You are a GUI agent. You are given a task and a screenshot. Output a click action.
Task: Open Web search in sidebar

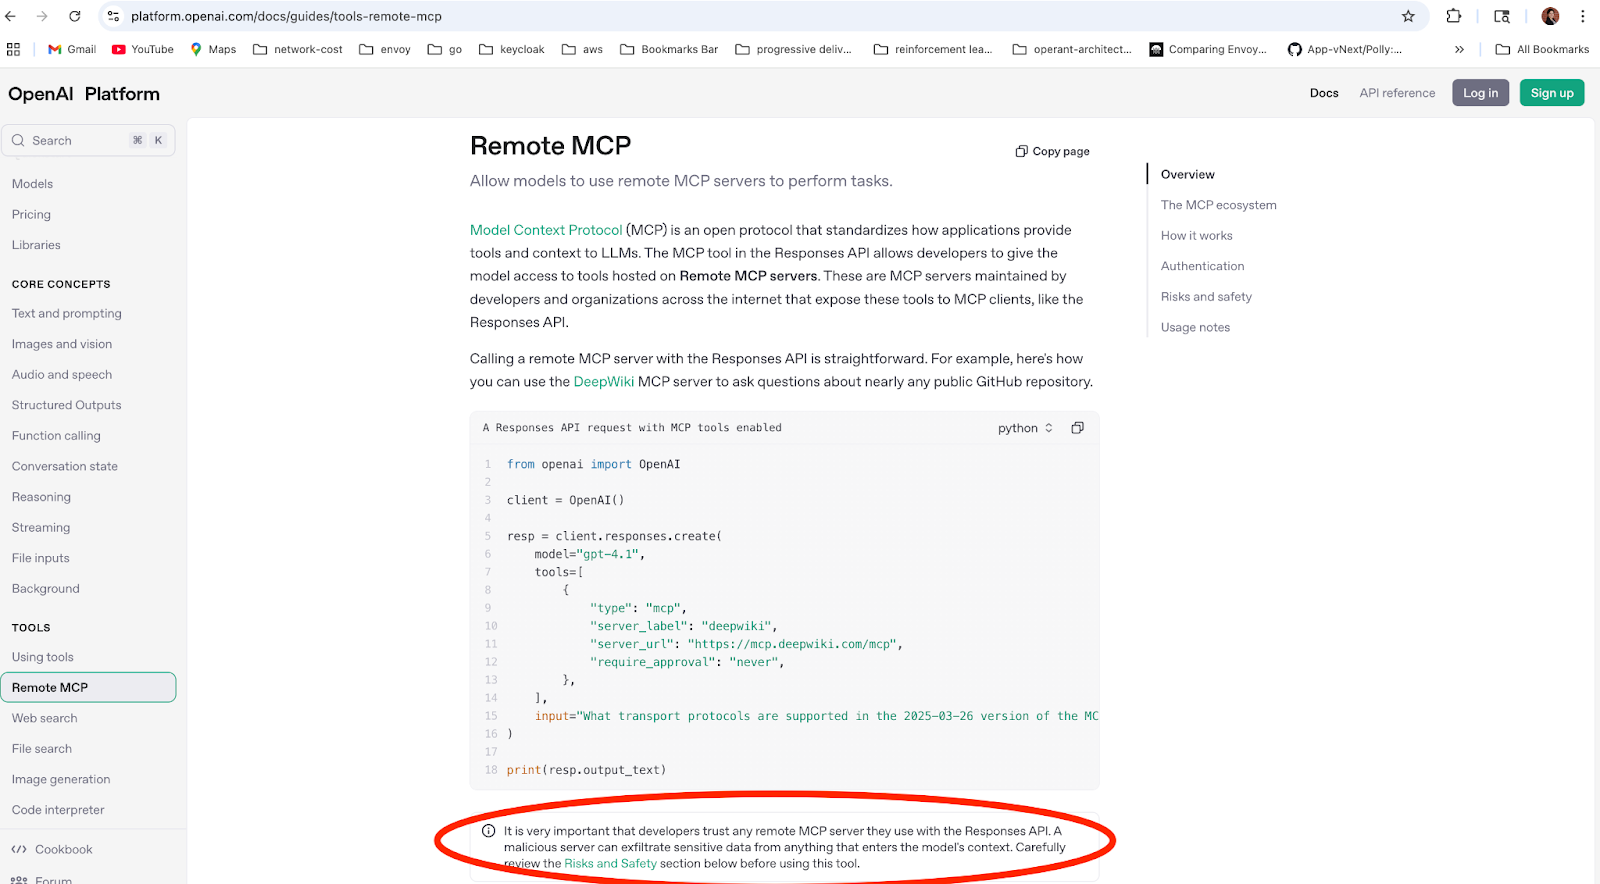click(45, 718)
